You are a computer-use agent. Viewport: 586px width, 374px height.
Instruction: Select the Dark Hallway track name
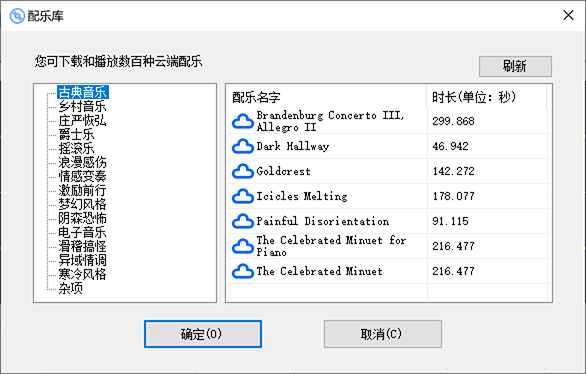[293, 146]
